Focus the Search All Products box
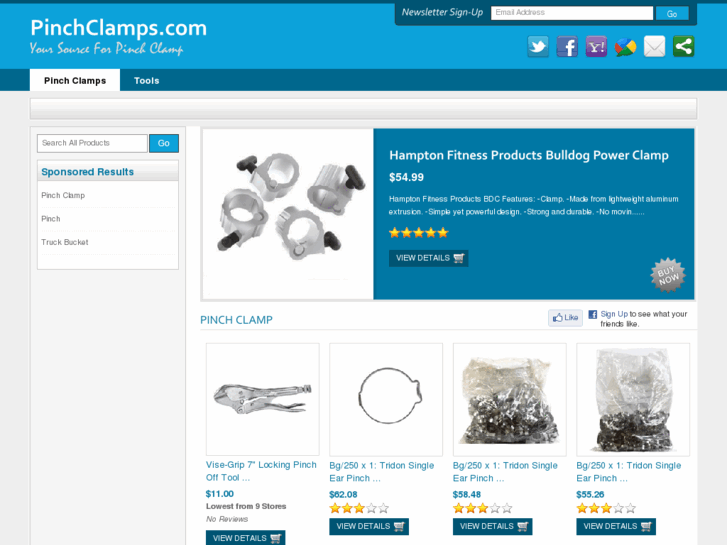The image size is (727, 545). [92, 143]
